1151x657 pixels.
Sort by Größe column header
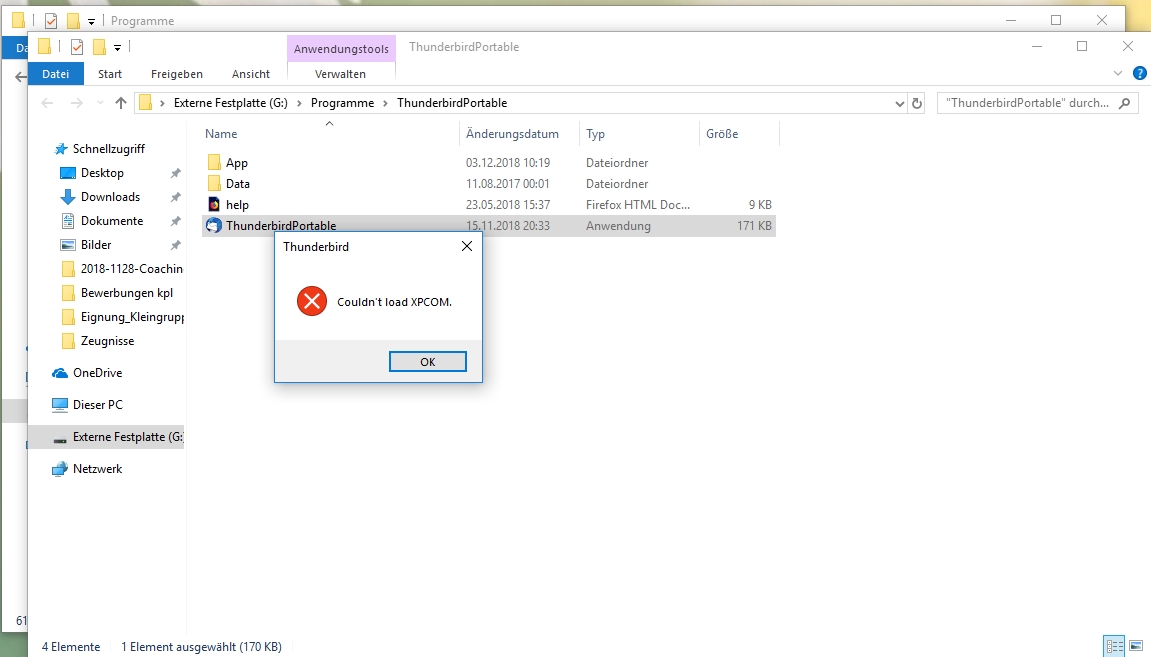pyautogui.click(x=722, y=134)
